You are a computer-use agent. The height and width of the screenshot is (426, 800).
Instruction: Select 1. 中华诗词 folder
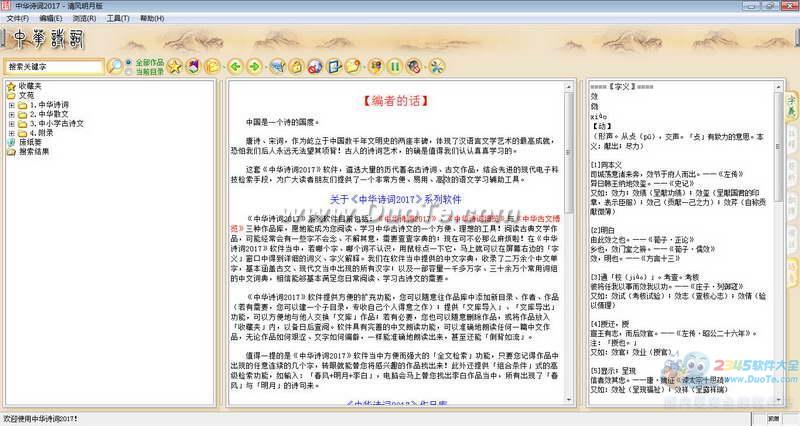(49, 105)
